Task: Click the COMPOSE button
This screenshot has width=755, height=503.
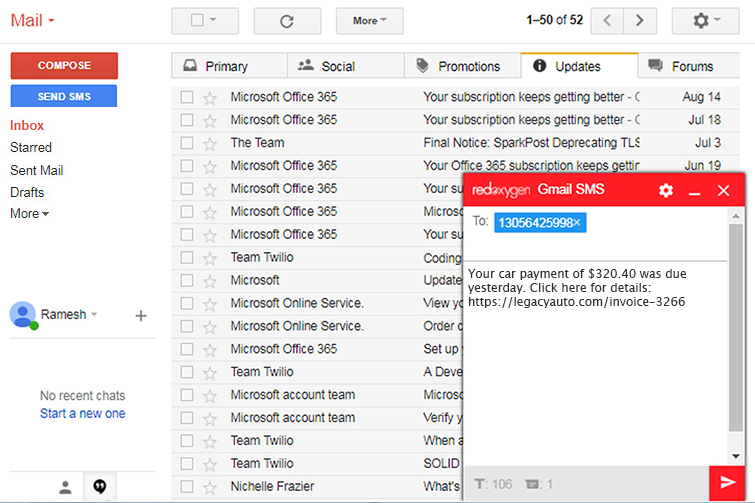Action: click(64, 65)
